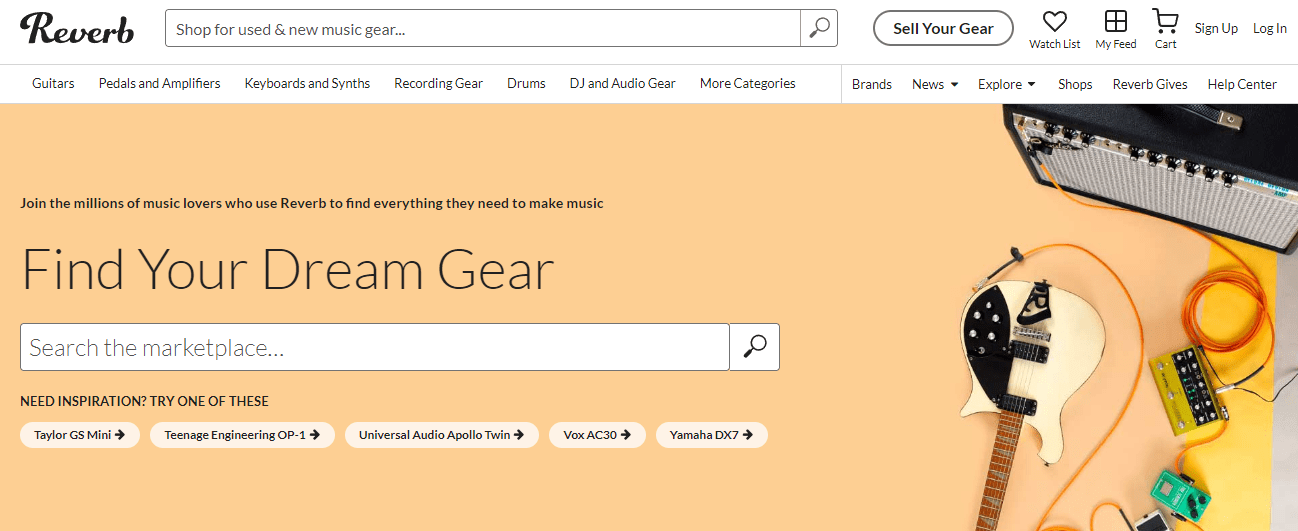
Task: Focus the Search the marketplace field
Action: tap(375, 347)
